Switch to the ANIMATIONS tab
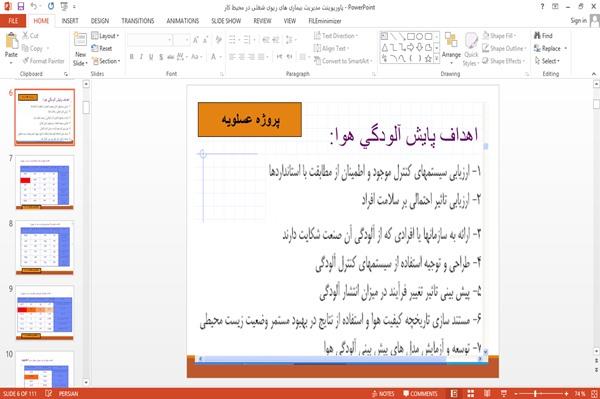 coord(183,21)
